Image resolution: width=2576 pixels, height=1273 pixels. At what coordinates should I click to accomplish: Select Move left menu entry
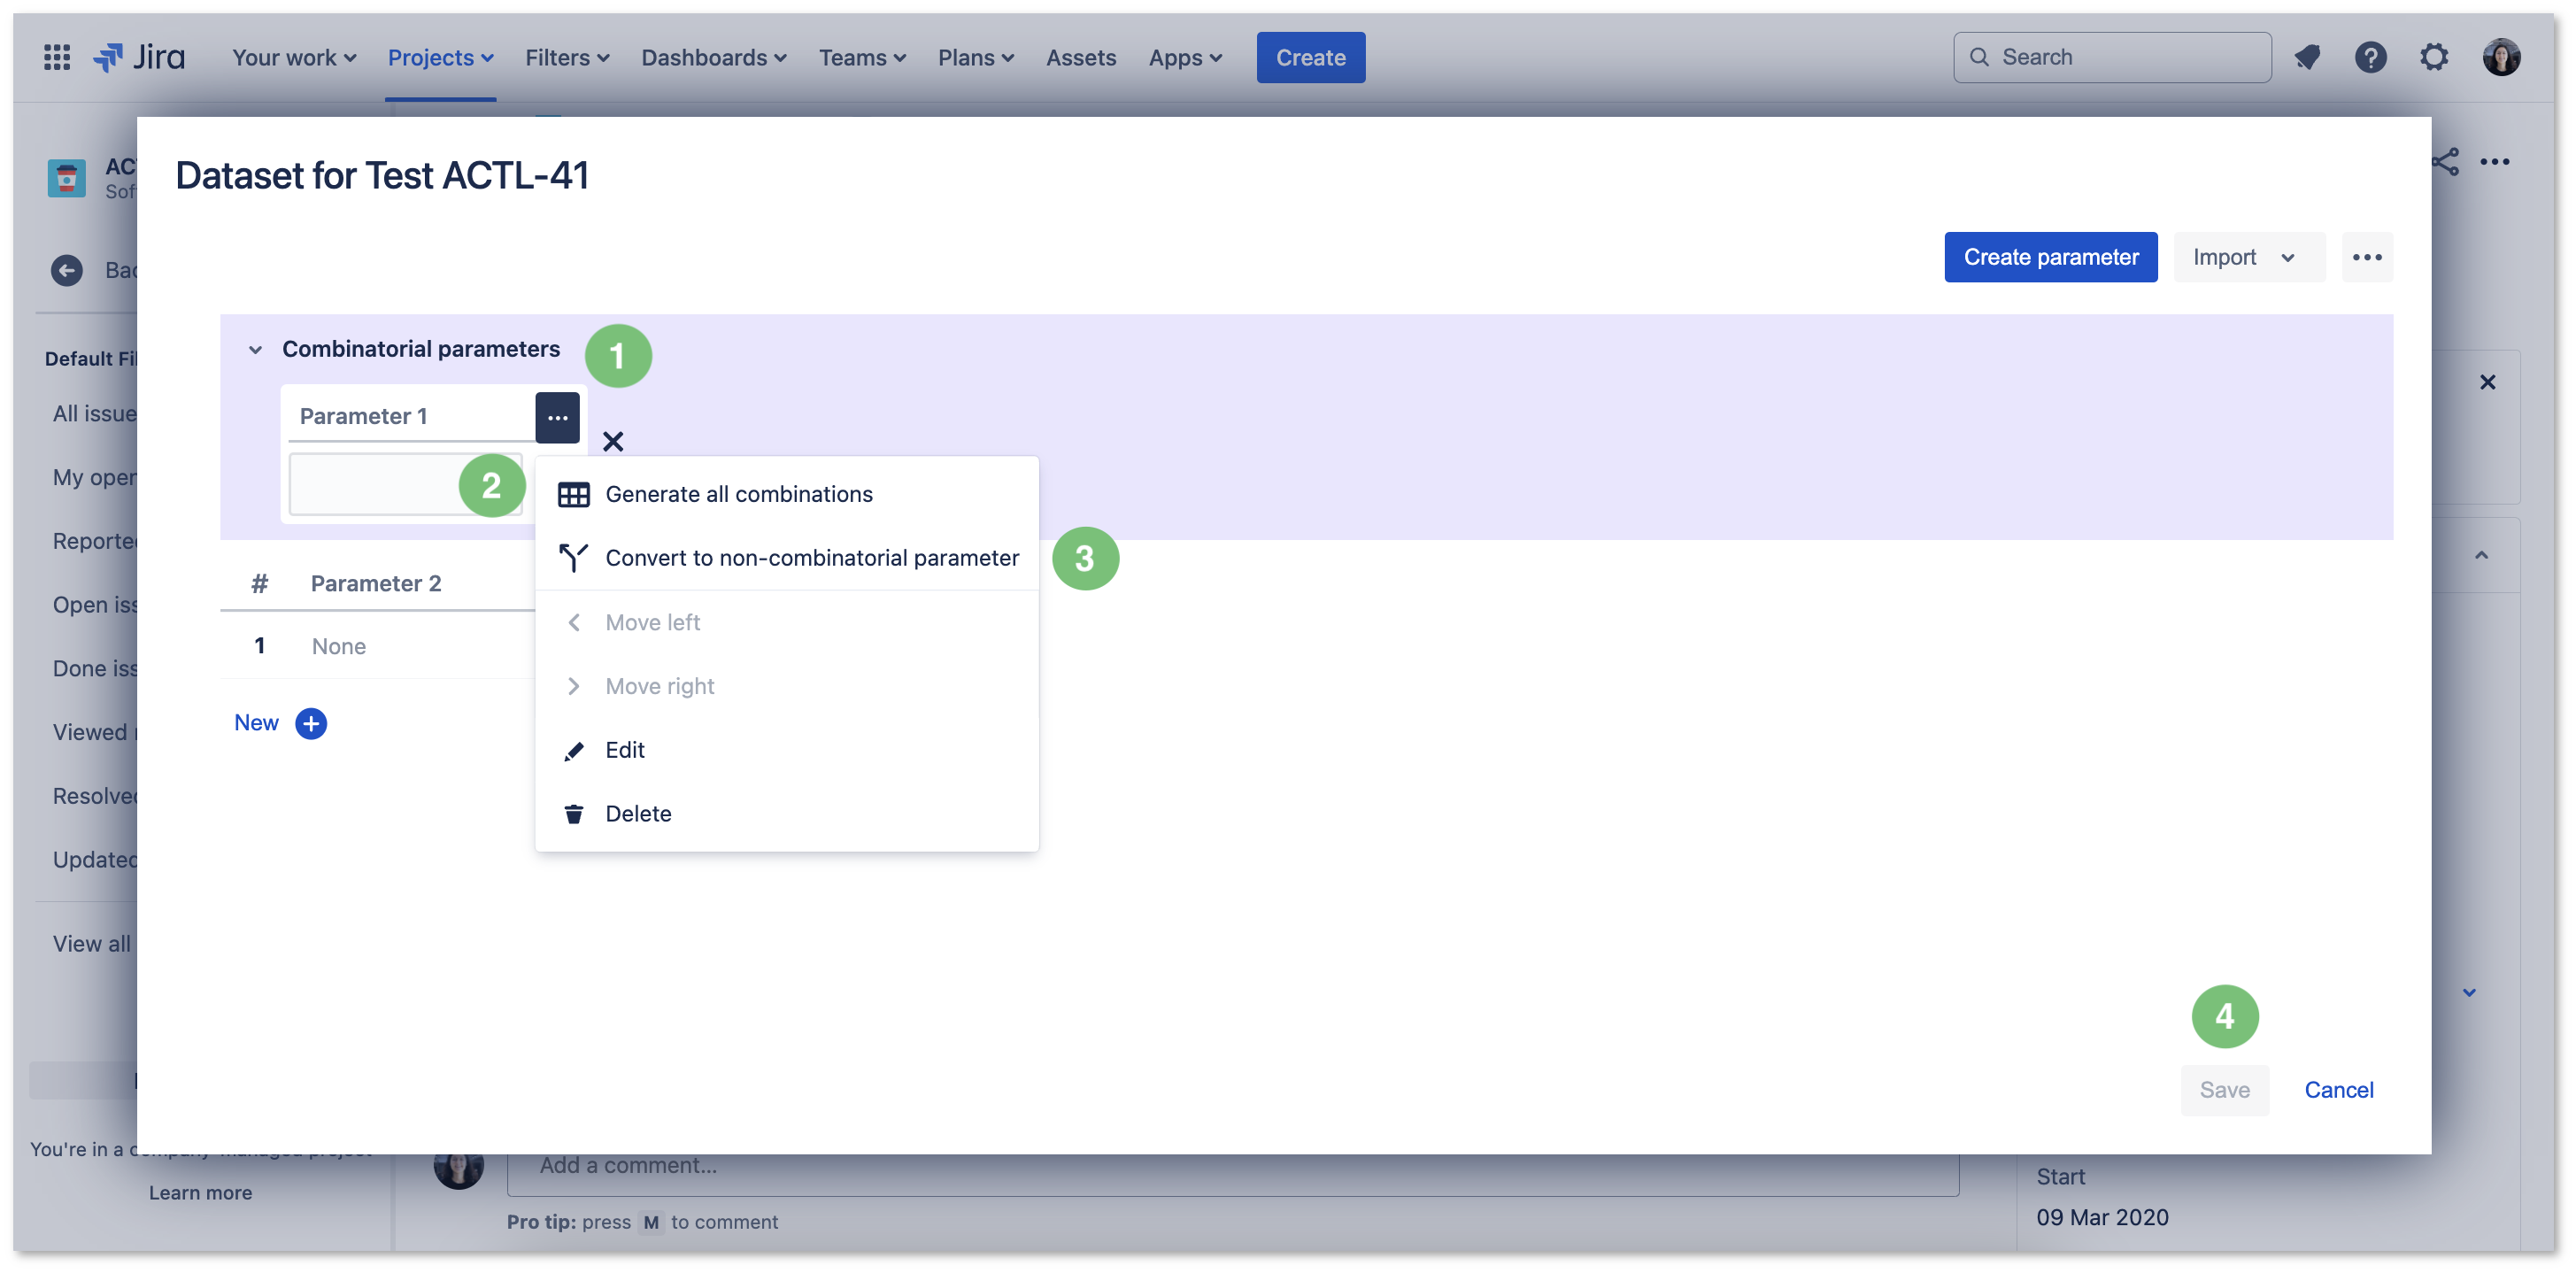(786, 622)
